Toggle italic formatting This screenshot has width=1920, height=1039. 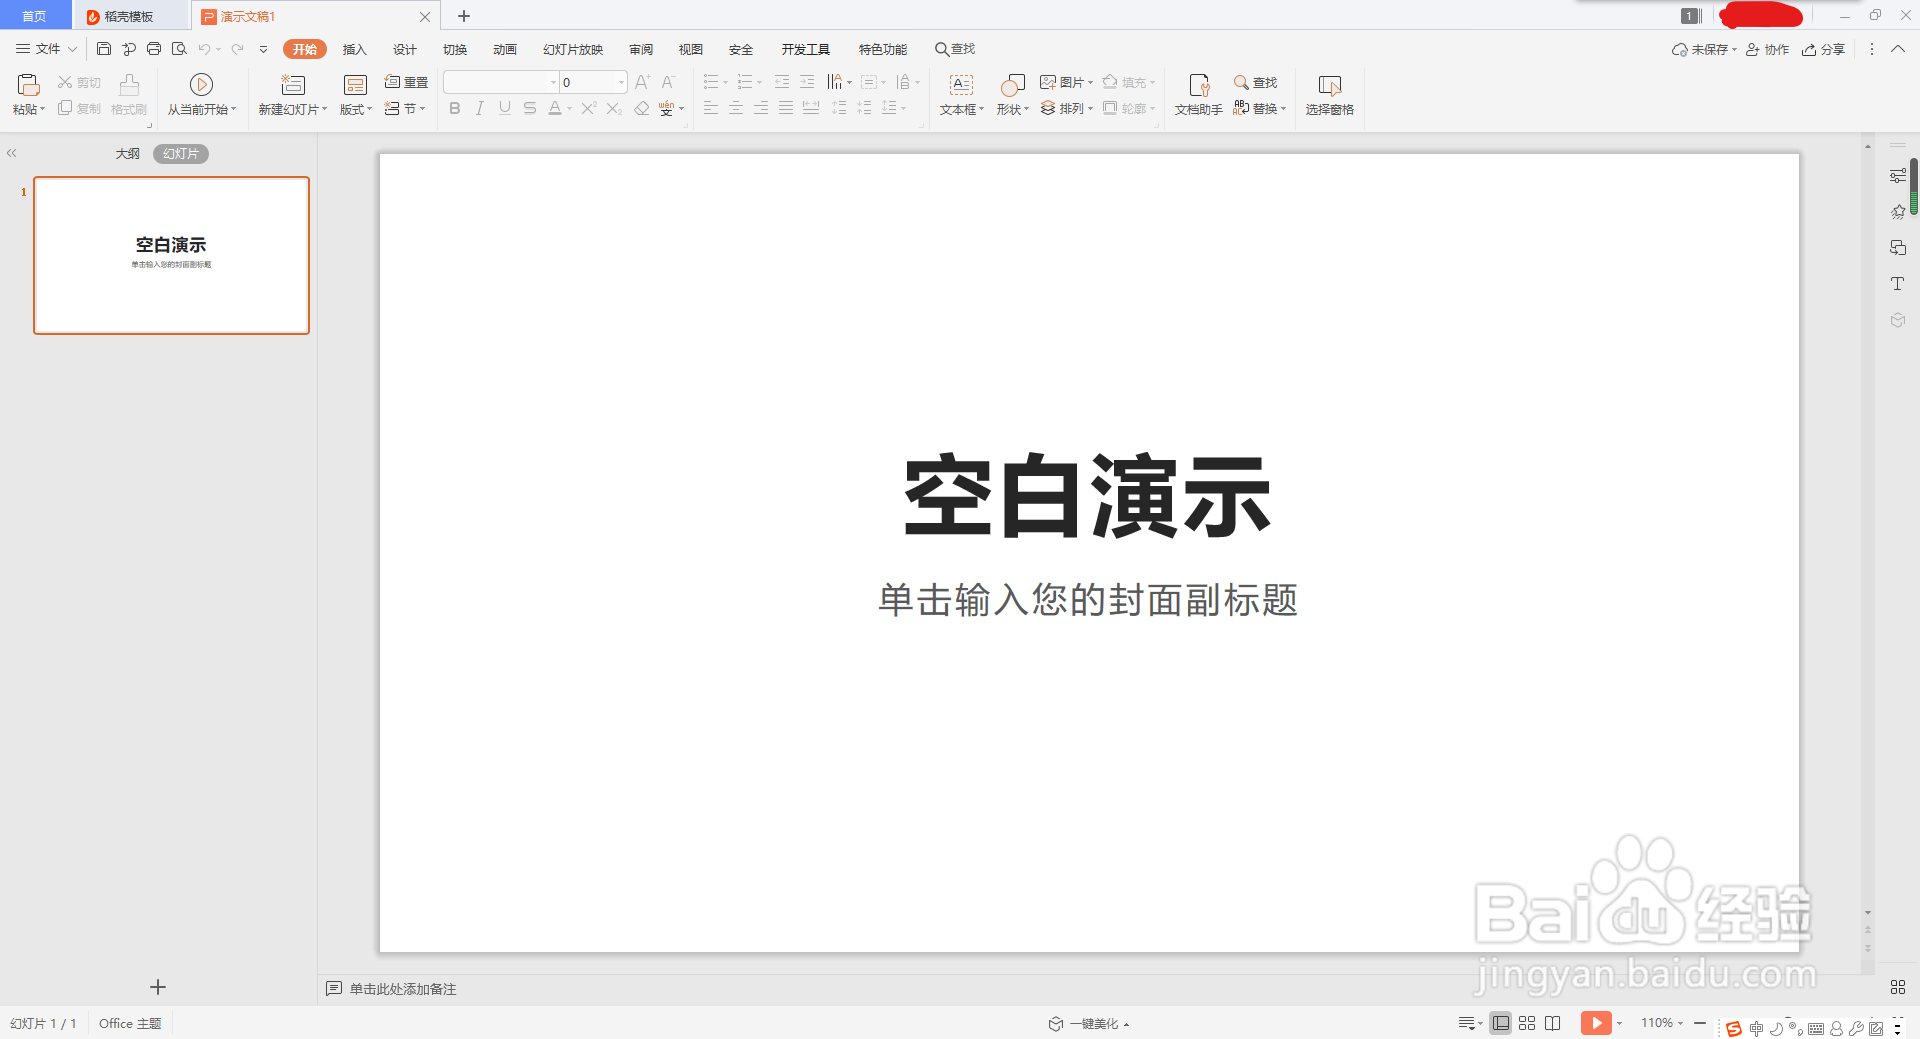click(x=479, y=108)
